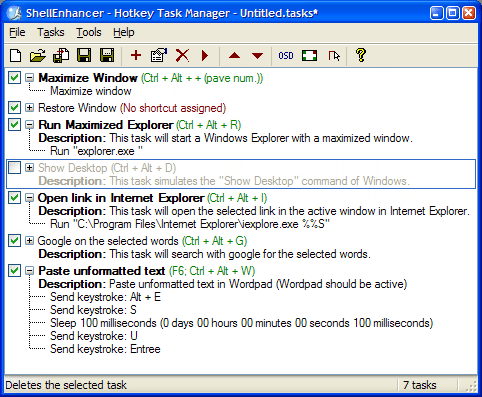Open the Tasks menu
The image size is (482, 397).
coord(51,32)
